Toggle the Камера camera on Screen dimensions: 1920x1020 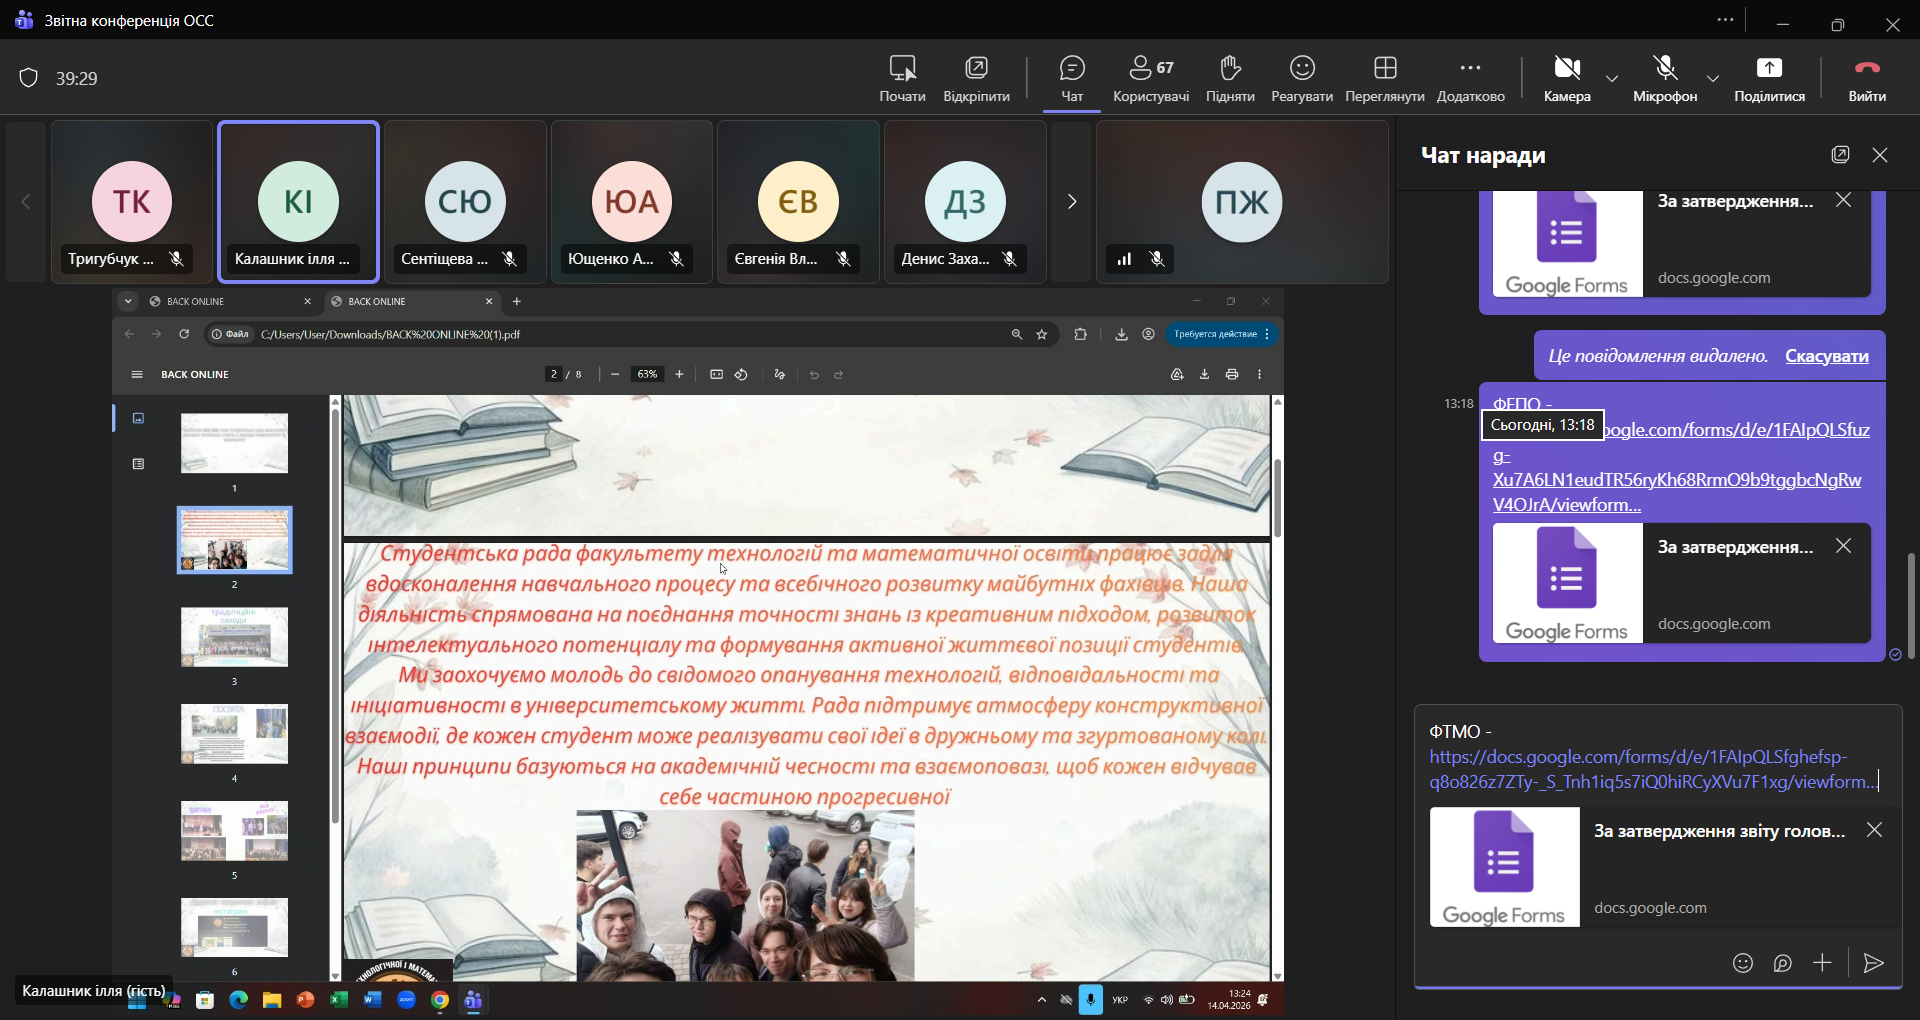click(1566, 78)
